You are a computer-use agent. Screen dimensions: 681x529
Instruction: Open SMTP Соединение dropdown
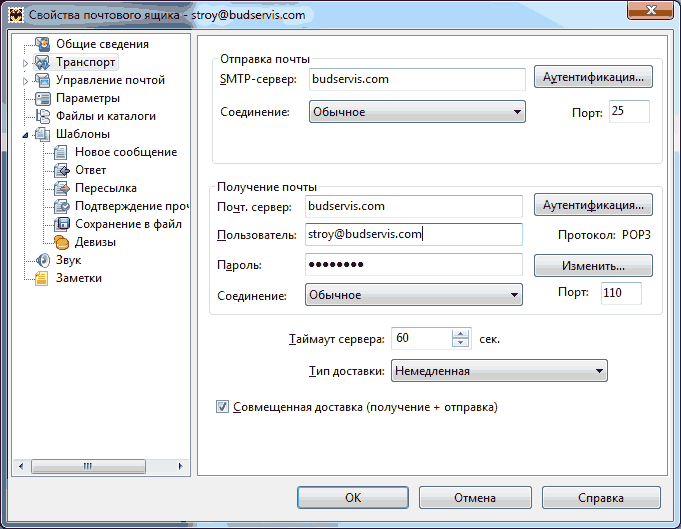pos(417,112)
